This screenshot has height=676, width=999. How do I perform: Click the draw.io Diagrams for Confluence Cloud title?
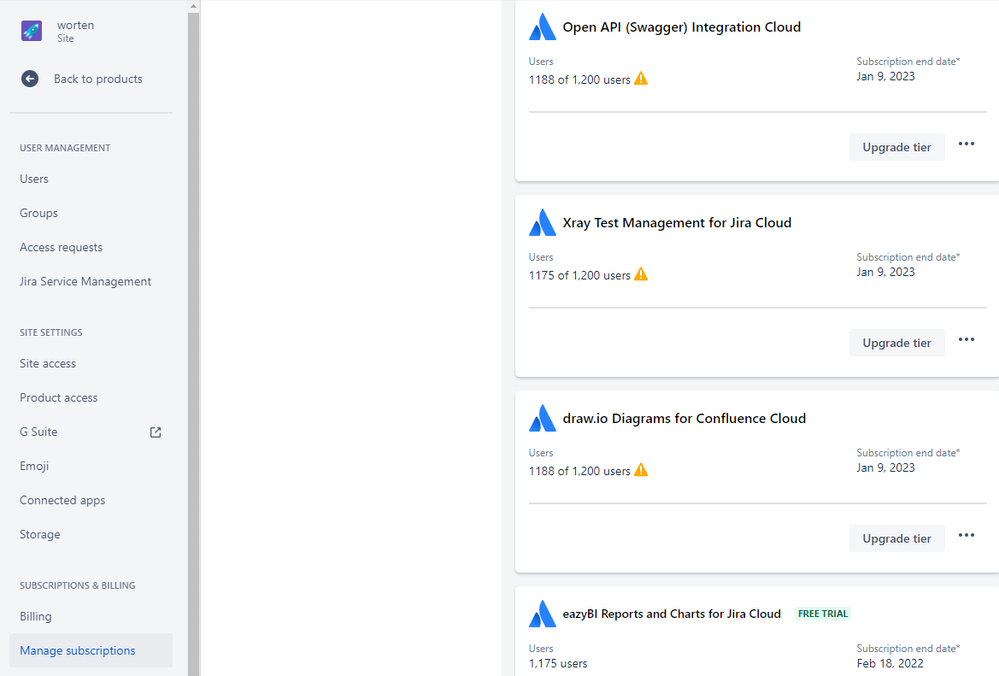coord(684,418)
